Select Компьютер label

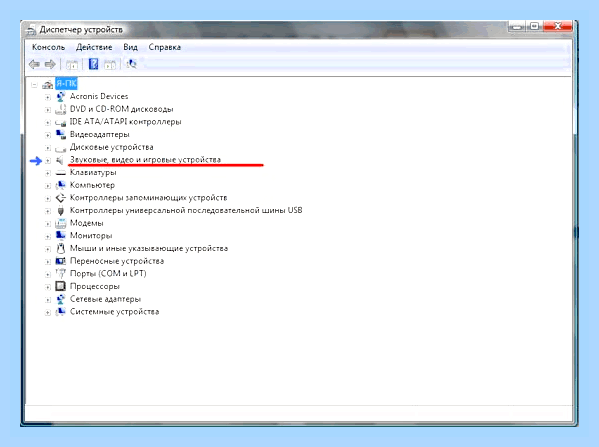(x=92, y=185)
